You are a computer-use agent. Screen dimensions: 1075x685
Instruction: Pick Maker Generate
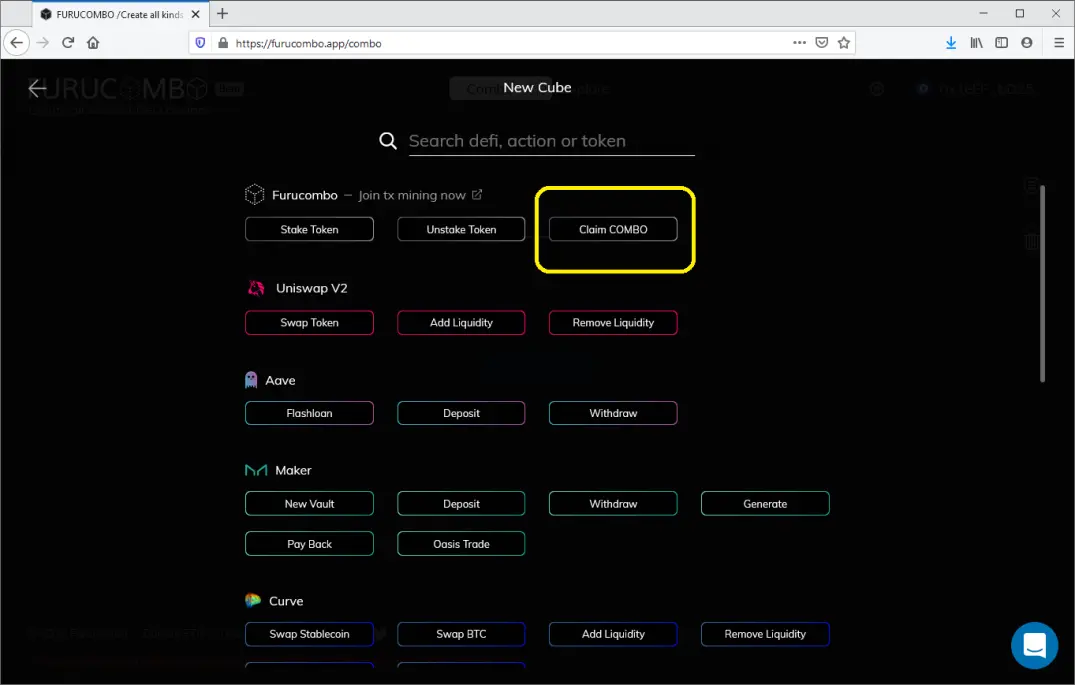pos(765,503)
